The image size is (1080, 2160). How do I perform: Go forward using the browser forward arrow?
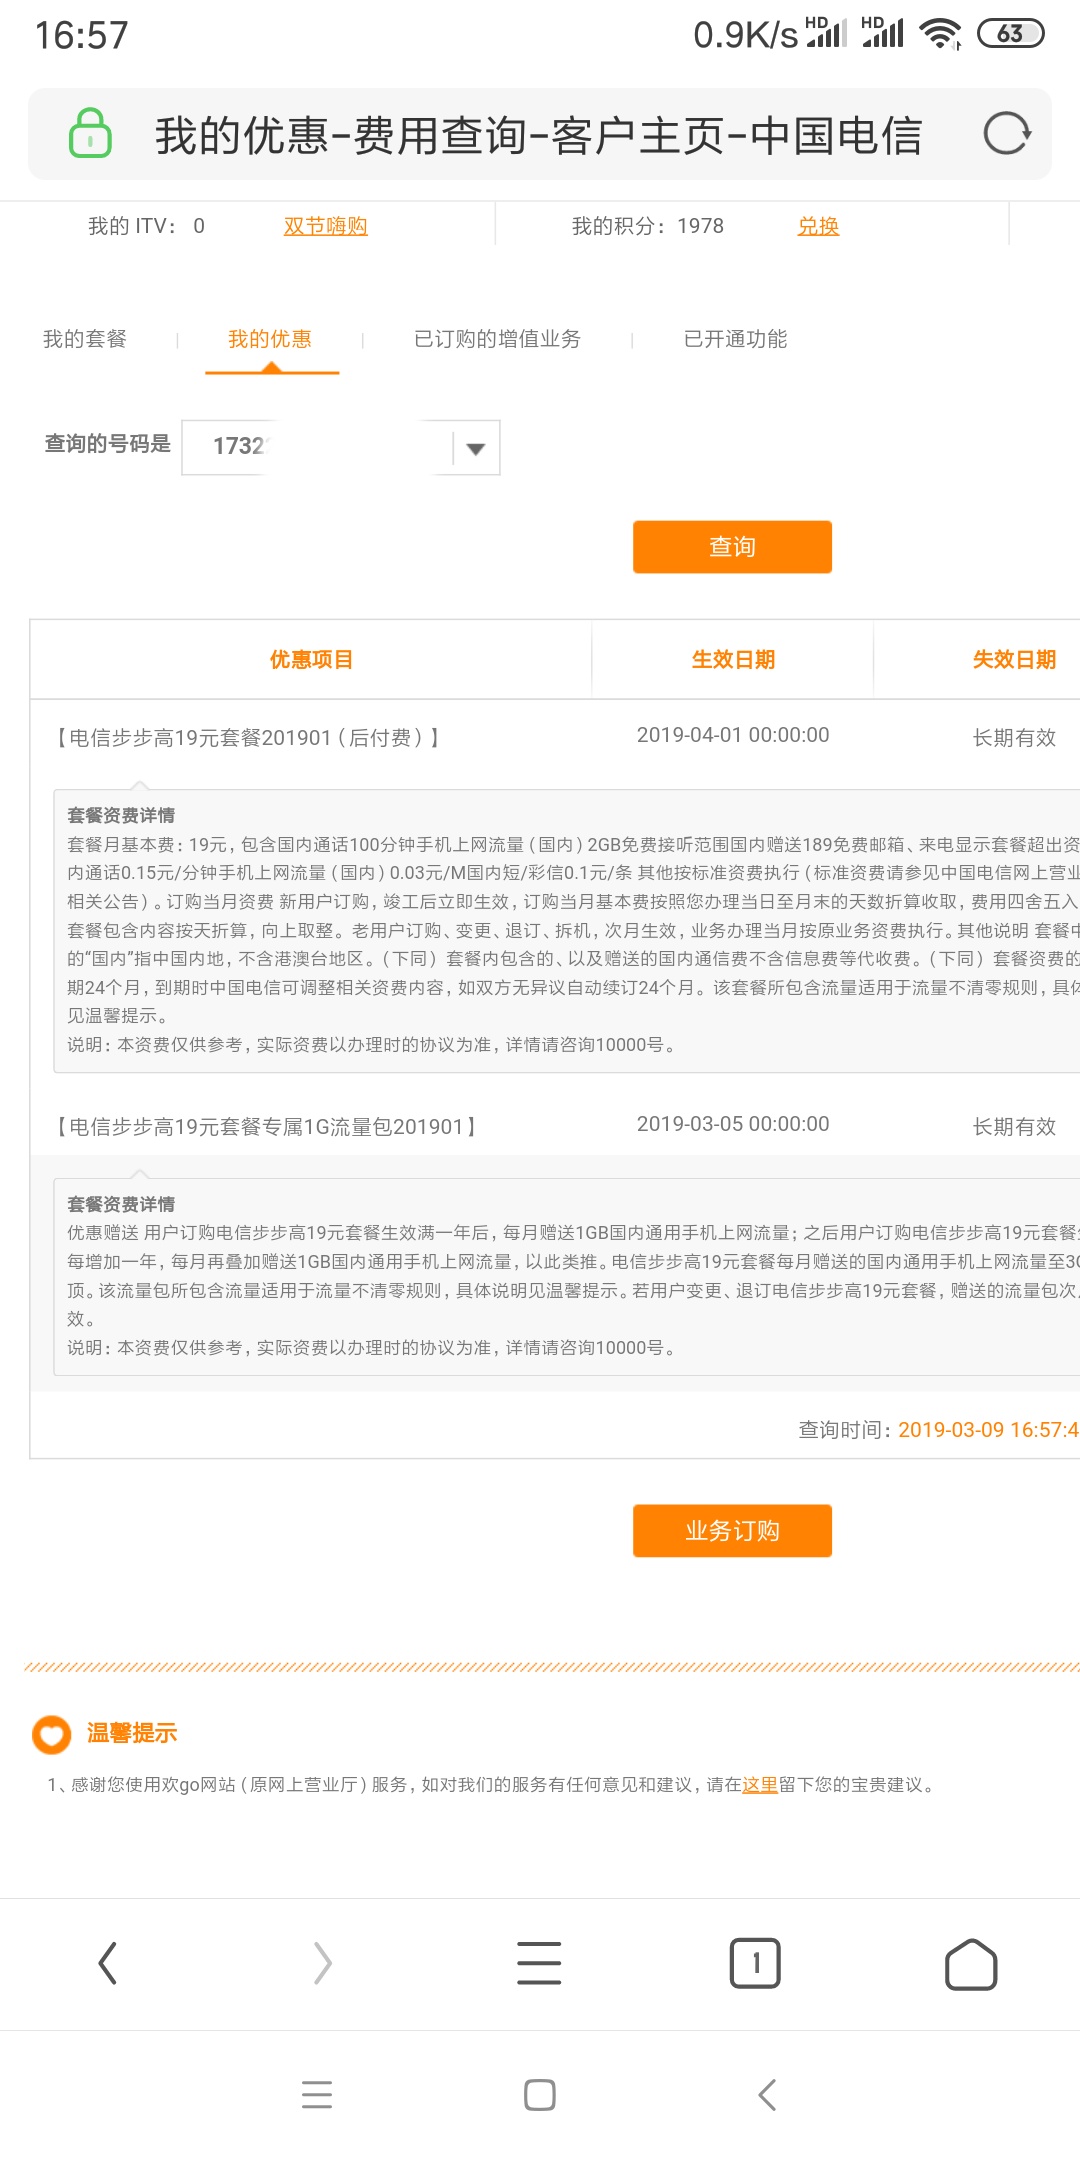pos(322,1963)
